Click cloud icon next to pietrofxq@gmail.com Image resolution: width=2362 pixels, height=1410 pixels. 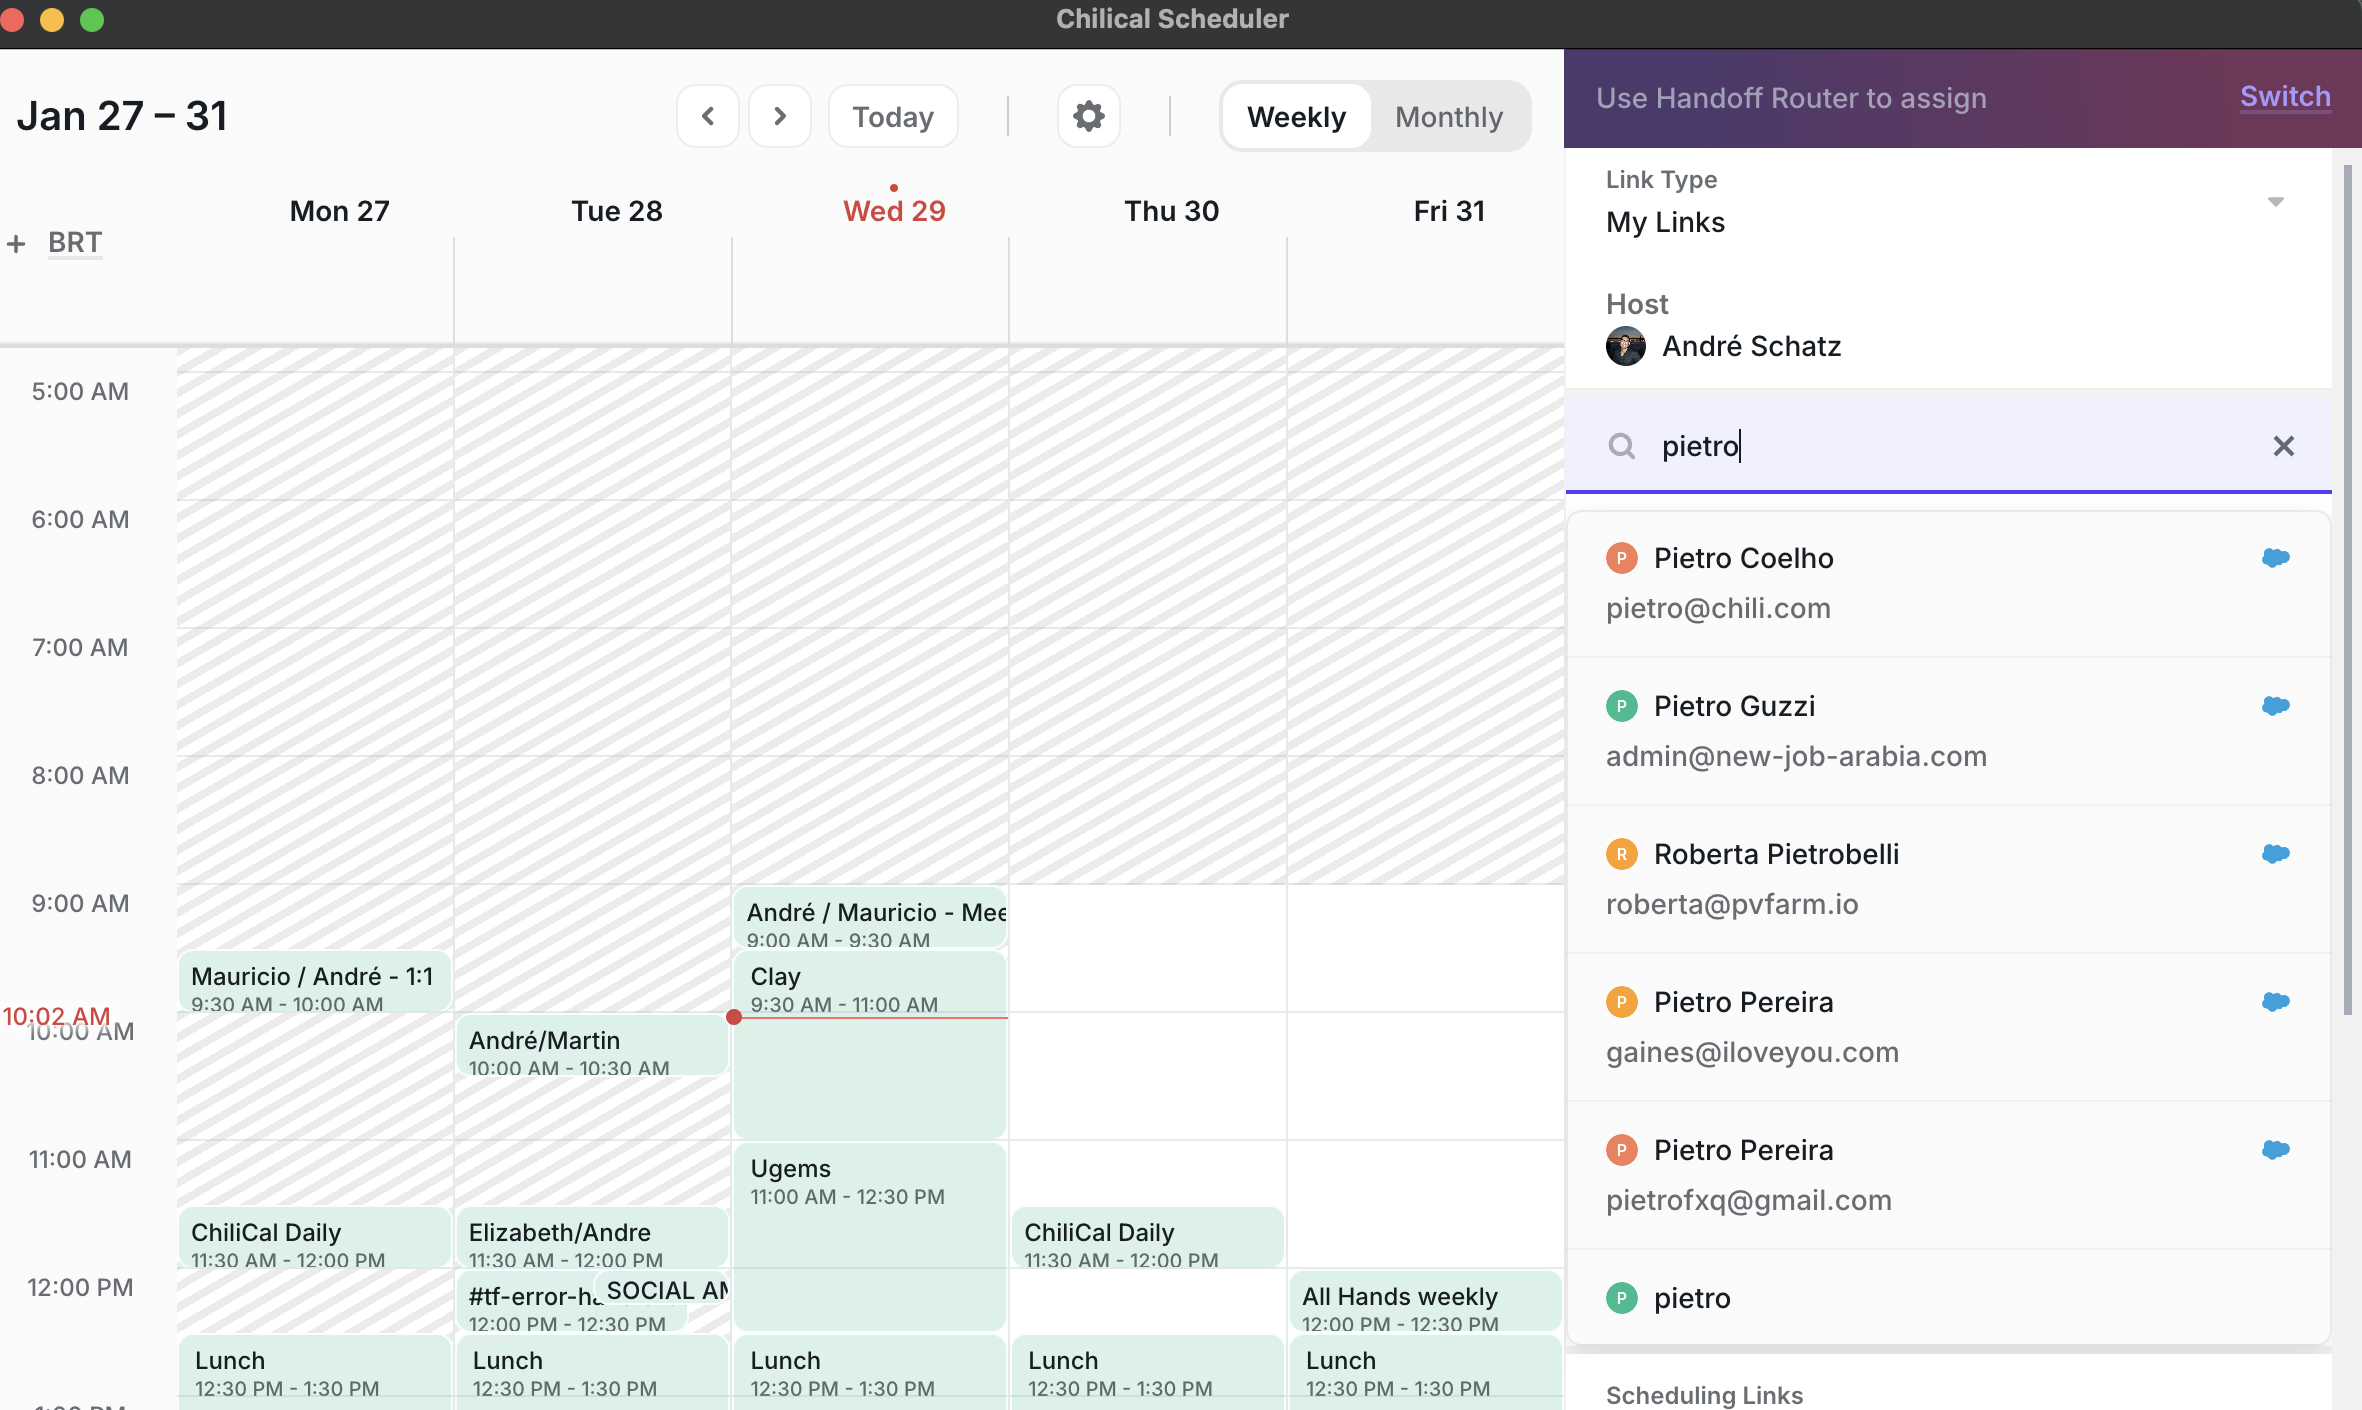[2276, 1149]
